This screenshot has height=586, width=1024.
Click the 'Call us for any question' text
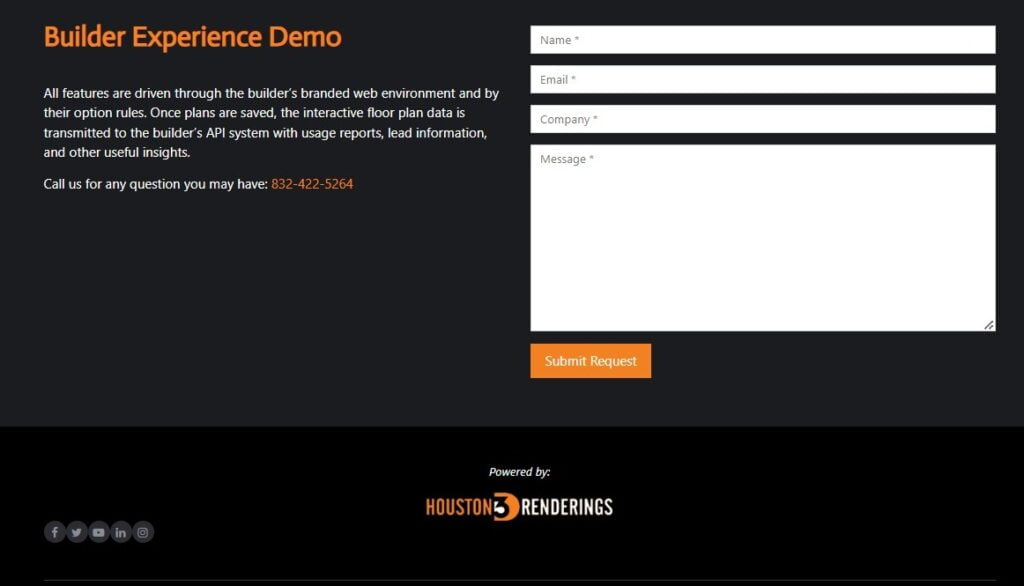(x=155, y=184)
